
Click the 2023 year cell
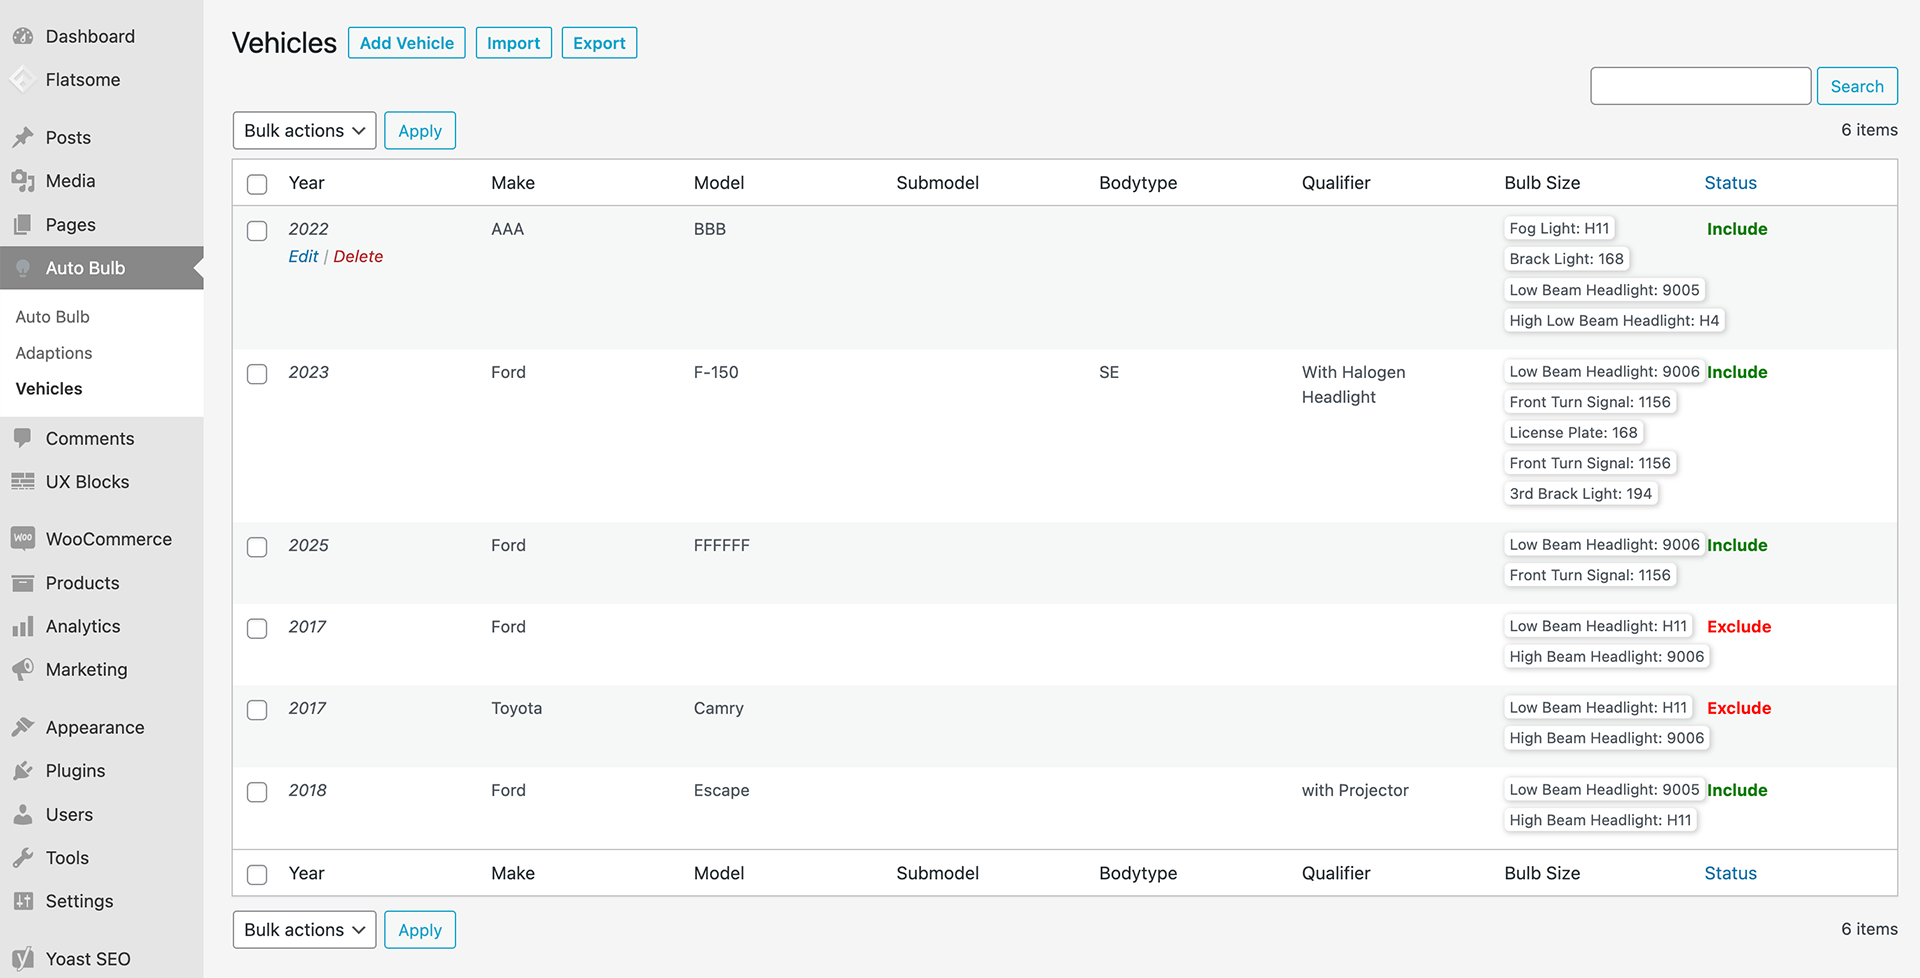308,372
